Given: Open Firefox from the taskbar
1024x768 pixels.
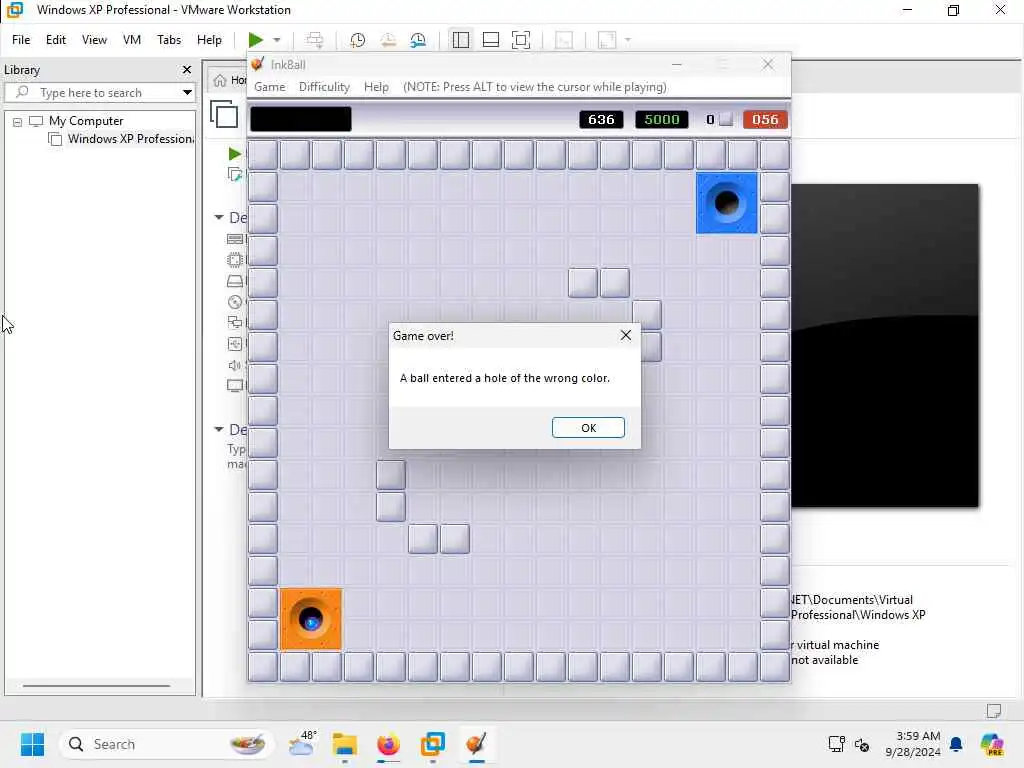Looking at the screenshot, I should (x=389, y=744).
